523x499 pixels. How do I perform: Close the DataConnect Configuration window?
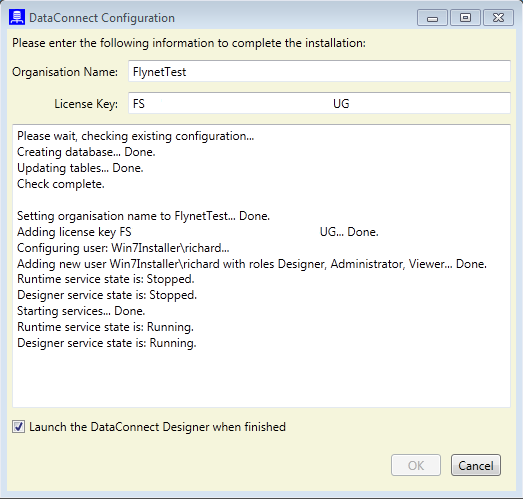(498, 18)
